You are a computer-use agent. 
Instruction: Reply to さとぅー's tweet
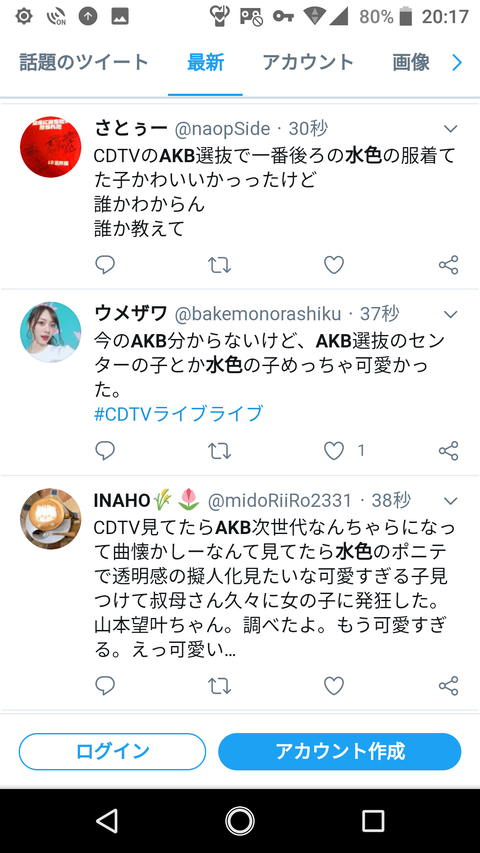click(105, 265)
